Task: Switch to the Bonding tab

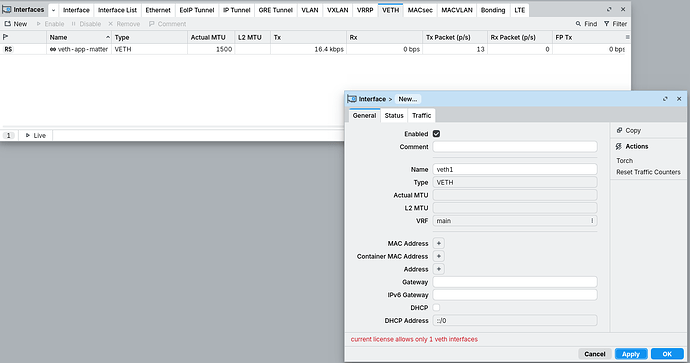Action: (493, 10)
